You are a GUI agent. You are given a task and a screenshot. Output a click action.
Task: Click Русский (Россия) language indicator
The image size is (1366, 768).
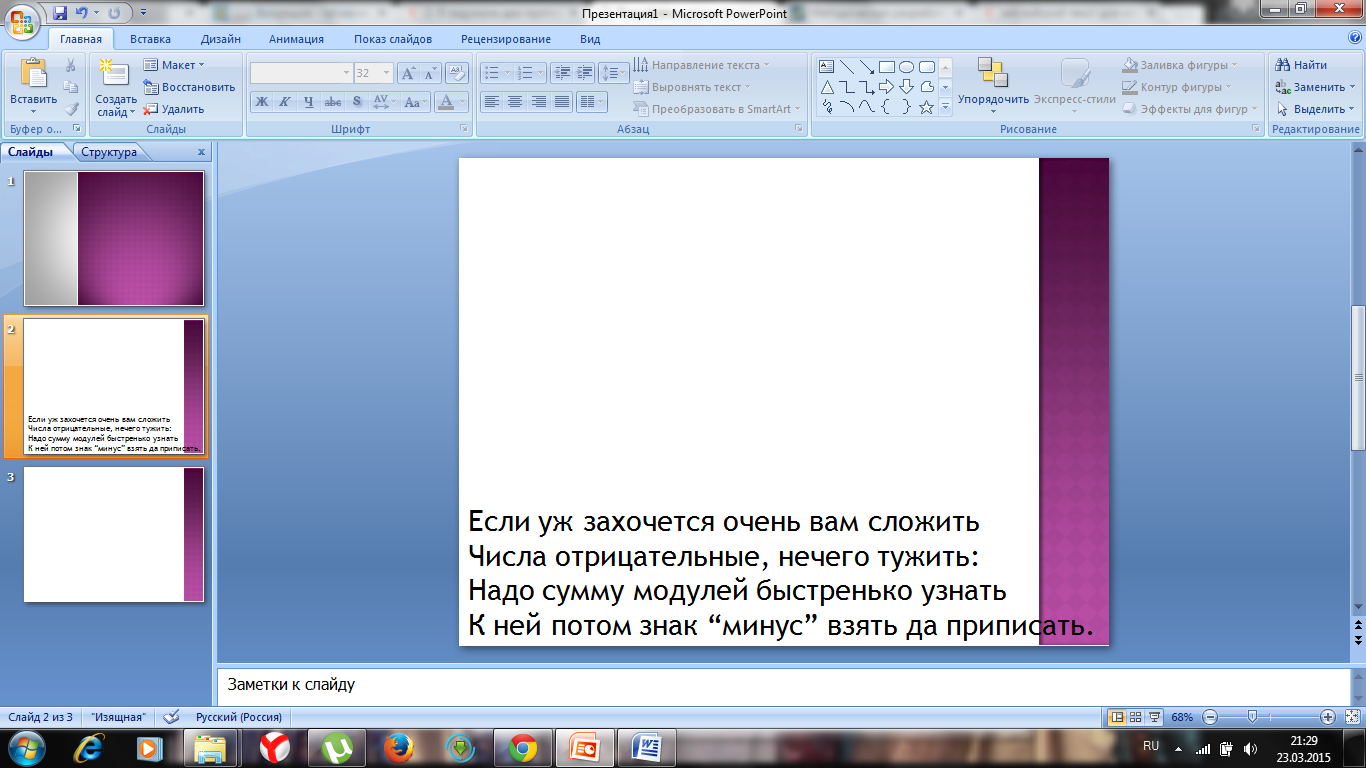(238, 717)
